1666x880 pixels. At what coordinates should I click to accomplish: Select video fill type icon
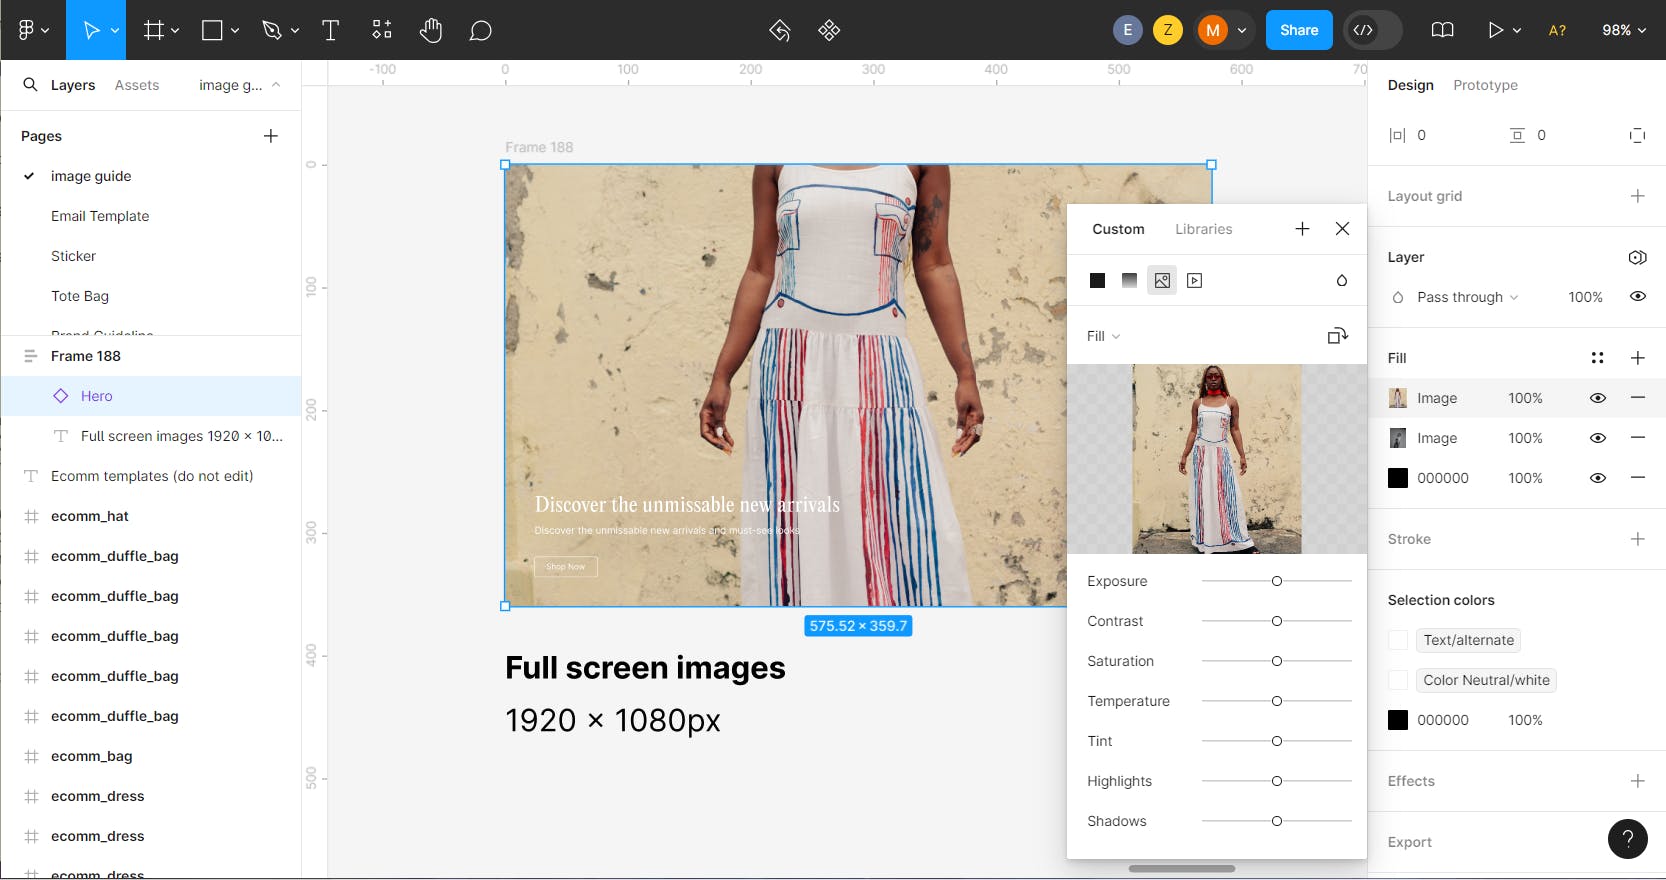1194,281
